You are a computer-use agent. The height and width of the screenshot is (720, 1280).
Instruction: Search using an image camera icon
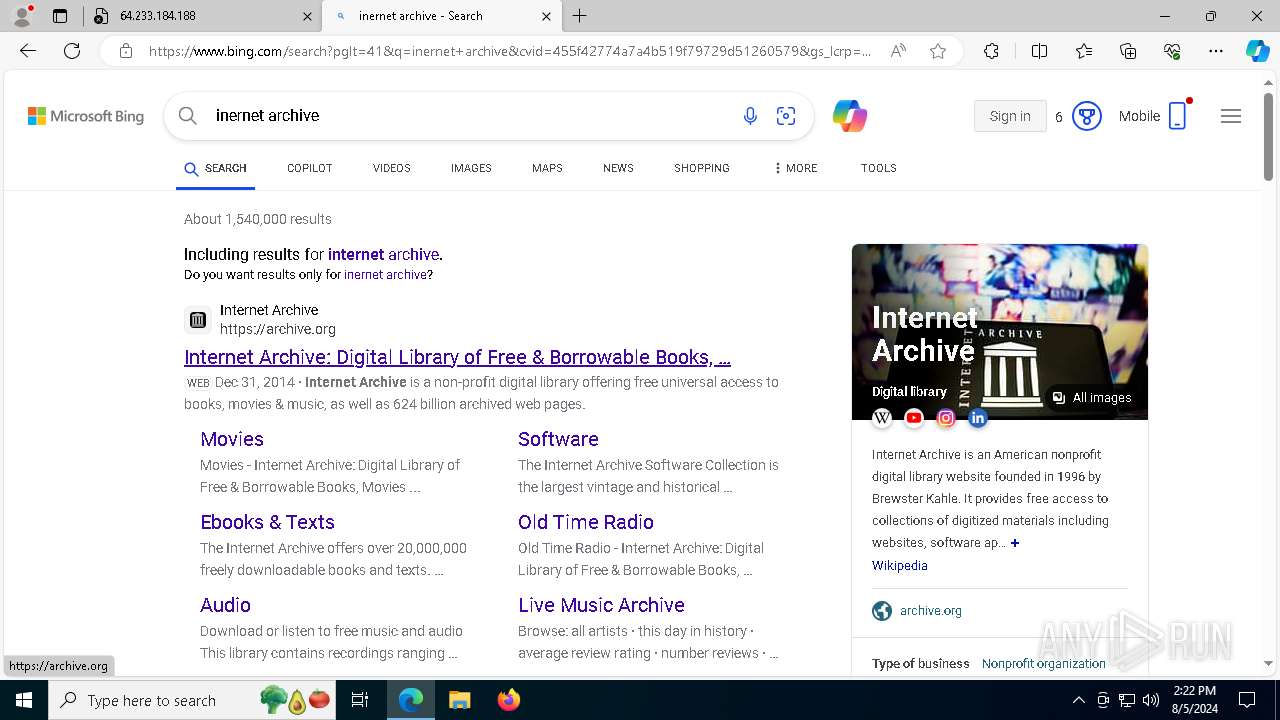pyautogui.click(x=786, y=116)
